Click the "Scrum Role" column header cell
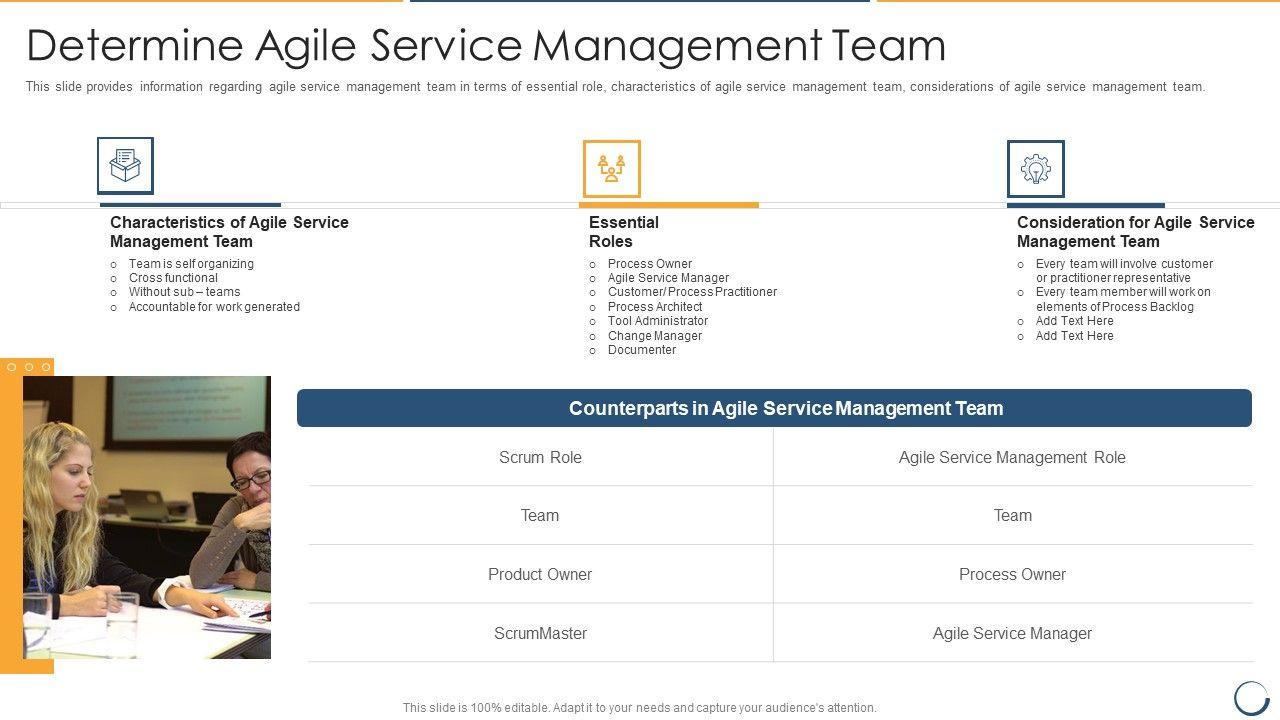The height and width of the screenshot is (720, 1280). pyautogui.click(x=540, y=458)
